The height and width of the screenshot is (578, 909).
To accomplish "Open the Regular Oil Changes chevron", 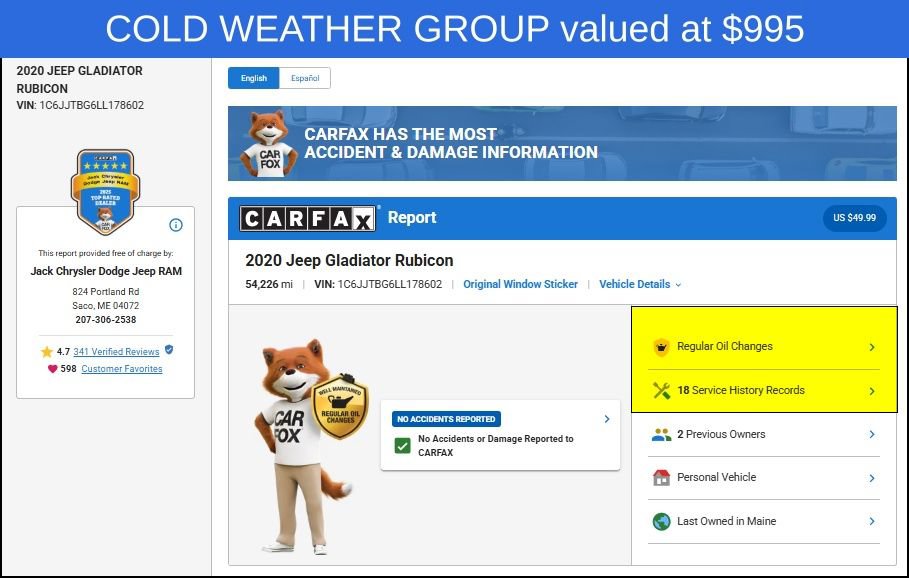I will [x=872, y=347].
